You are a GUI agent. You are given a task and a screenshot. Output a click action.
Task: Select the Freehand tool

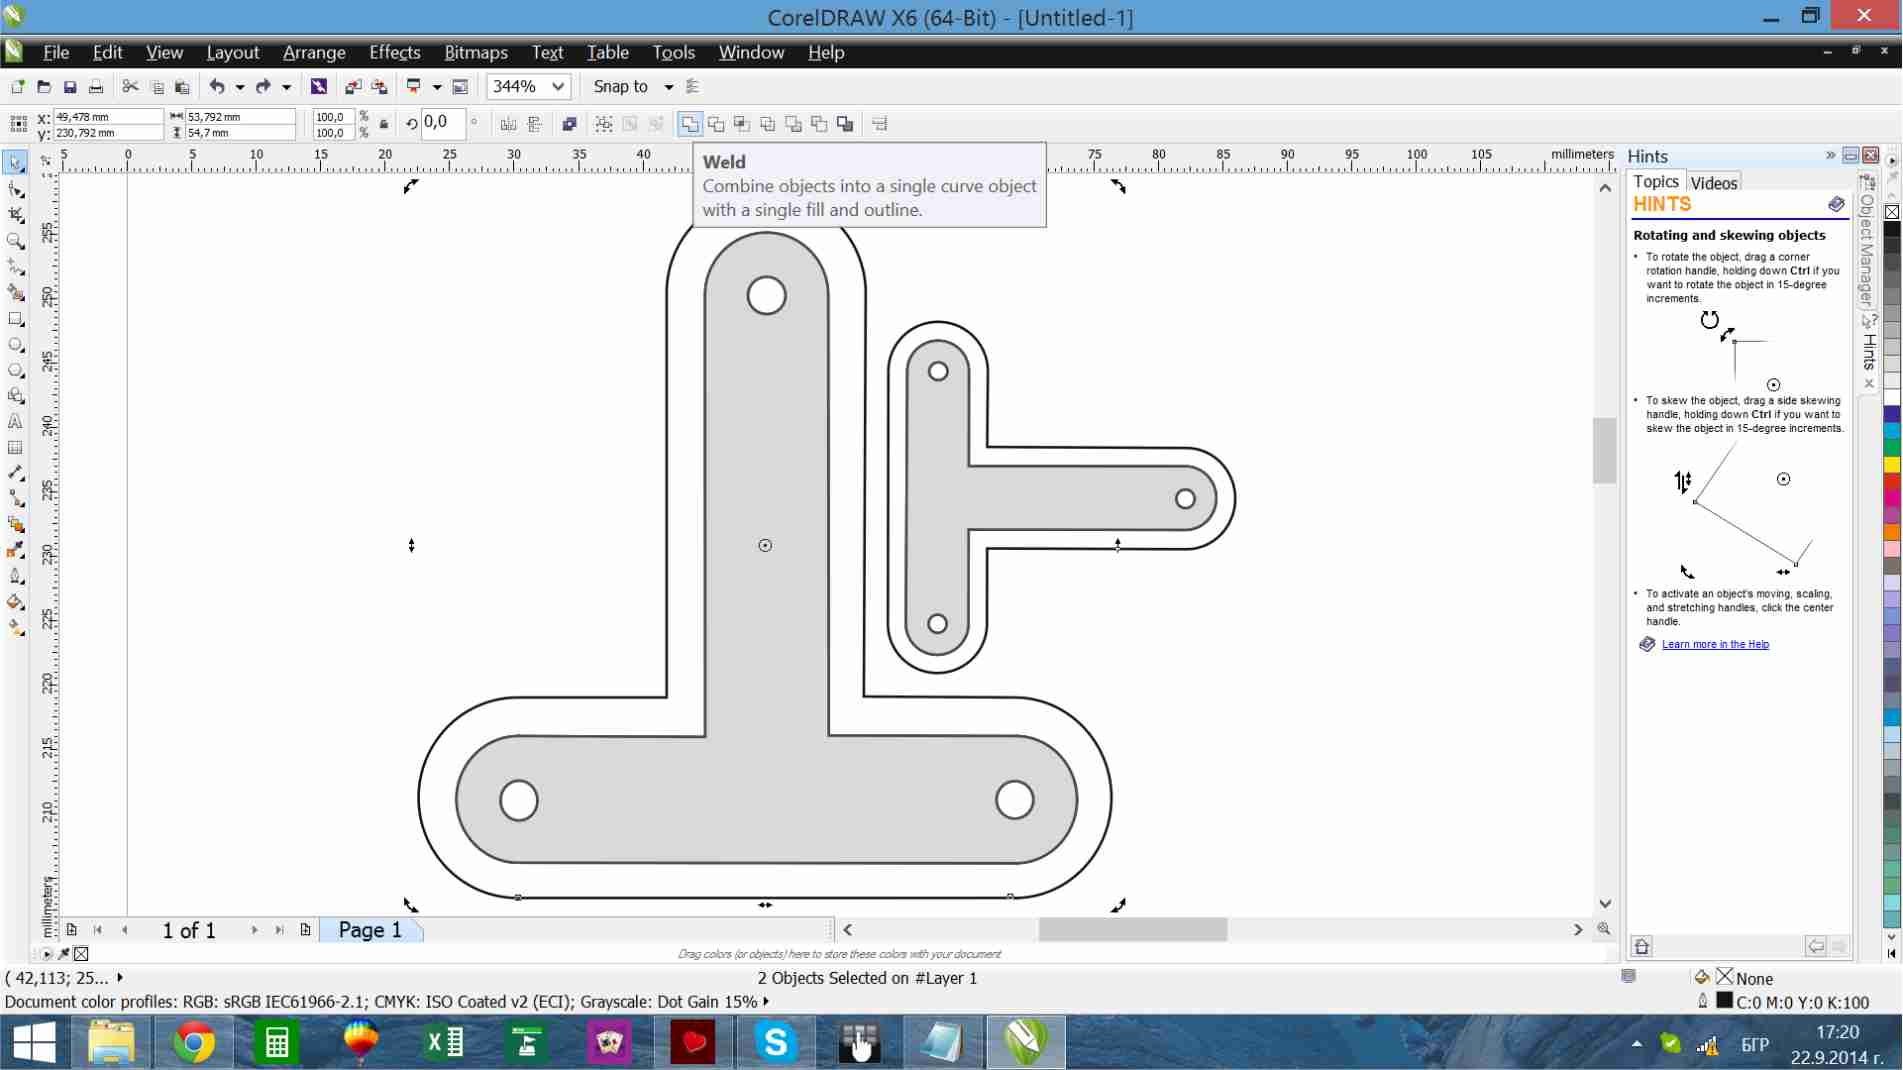point(16,267)
